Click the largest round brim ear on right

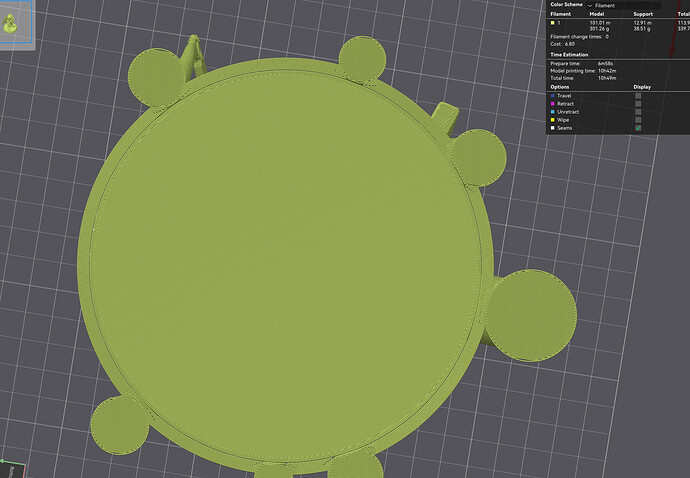click(531, 316)
